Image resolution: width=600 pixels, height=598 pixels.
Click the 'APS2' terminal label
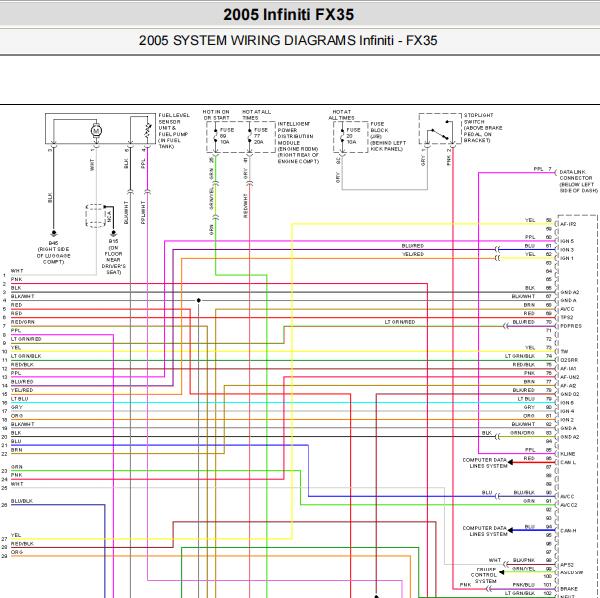[x=567, y=565]
